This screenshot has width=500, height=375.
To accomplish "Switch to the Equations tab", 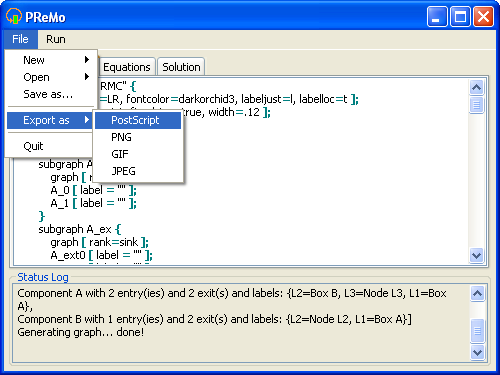I will (127, 67).
